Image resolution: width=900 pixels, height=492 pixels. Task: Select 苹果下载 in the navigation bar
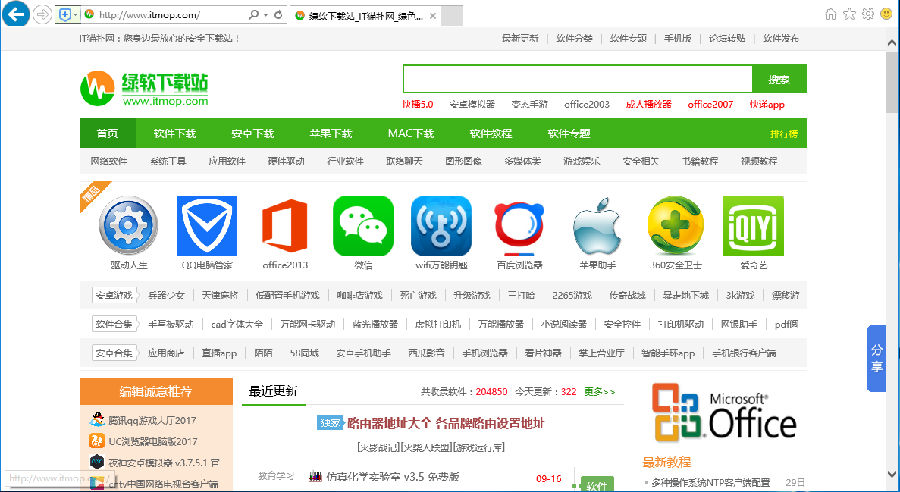click(330, 133)
